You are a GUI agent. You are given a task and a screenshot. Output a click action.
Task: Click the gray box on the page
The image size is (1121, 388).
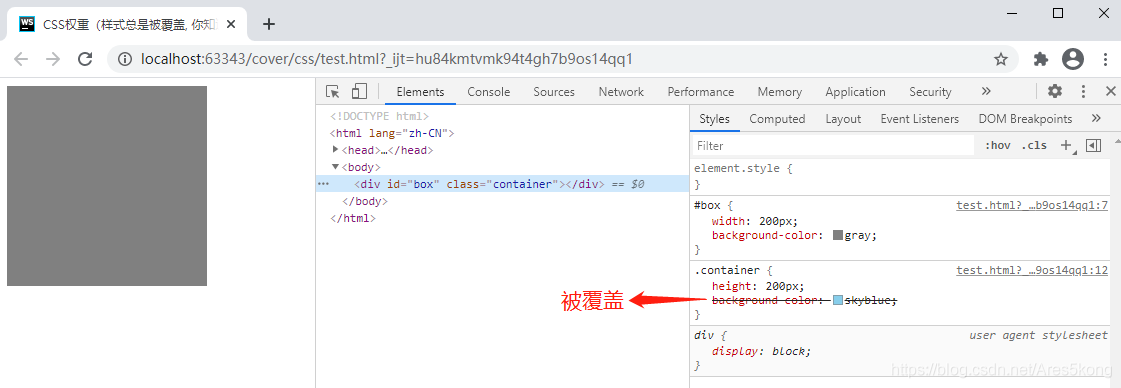point(107,186)
